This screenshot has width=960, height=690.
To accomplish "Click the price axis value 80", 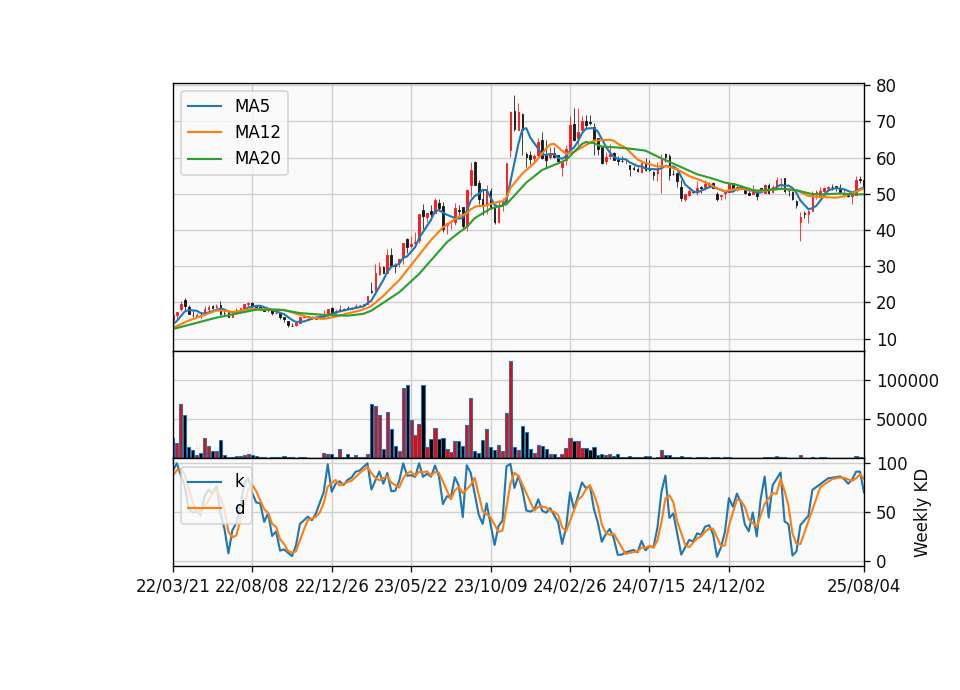I will pyautogui.click(x=886, y=86).
